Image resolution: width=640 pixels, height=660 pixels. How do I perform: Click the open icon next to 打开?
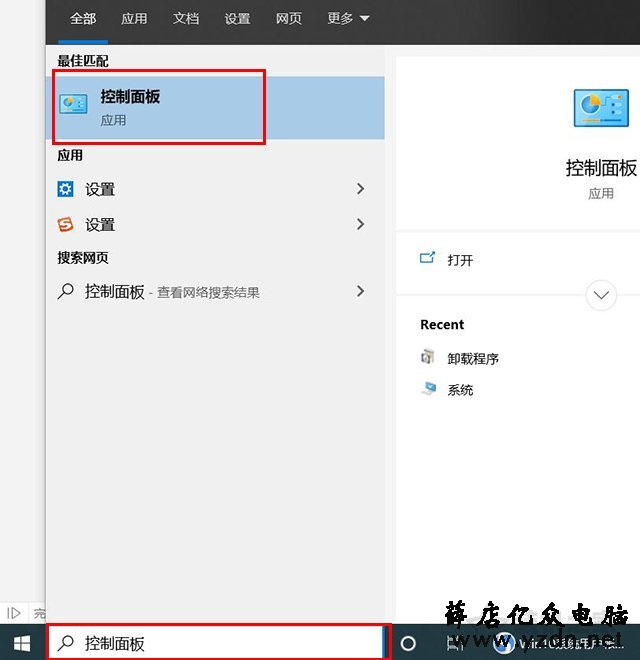(x=427, y=257)
